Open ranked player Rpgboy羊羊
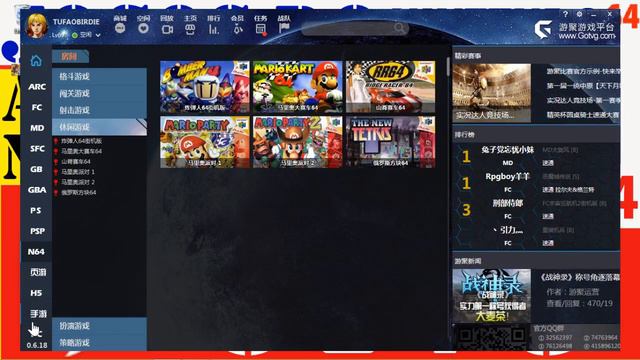This screenshot has width=640, height=360. tap(507, 176)
